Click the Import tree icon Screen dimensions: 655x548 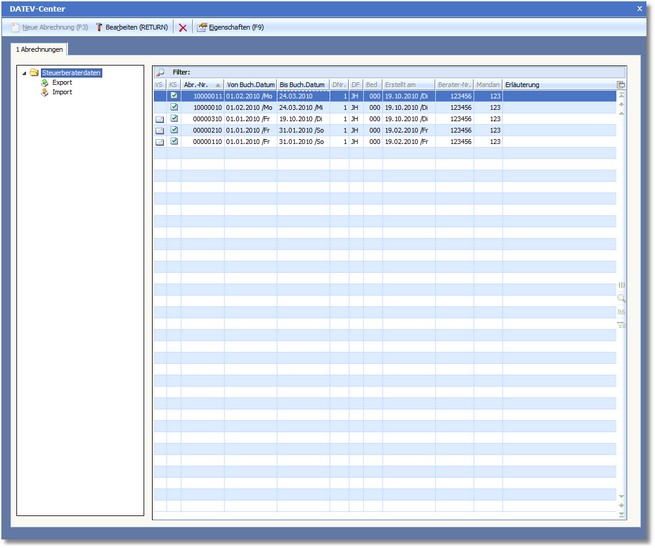44,92
